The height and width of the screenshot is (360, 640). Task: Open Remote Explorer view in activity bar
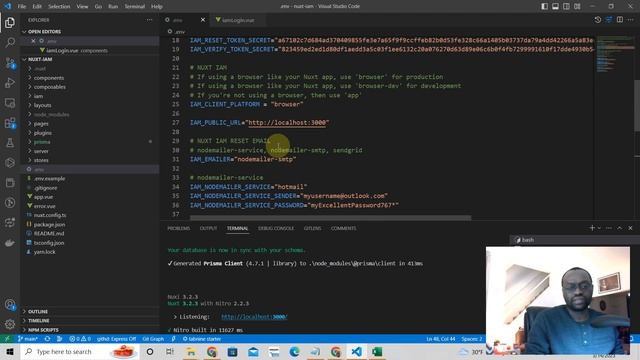[x=10, y=102]
